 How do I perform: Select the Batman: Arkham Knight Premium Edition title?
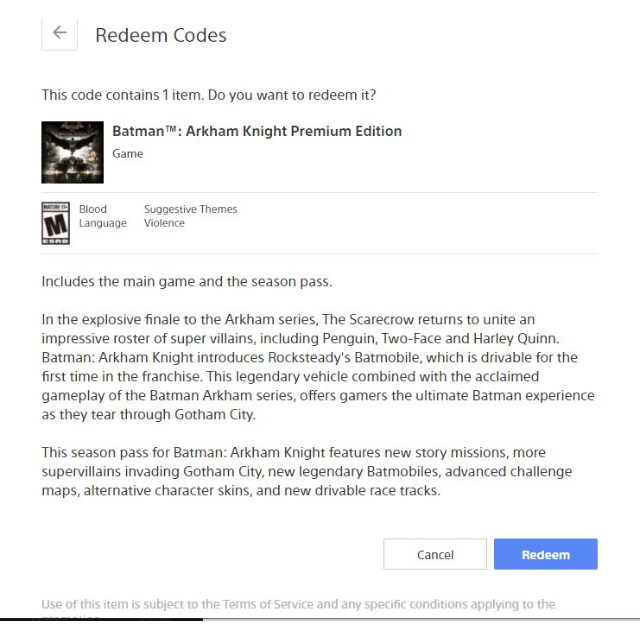click(x=257, y=131)
